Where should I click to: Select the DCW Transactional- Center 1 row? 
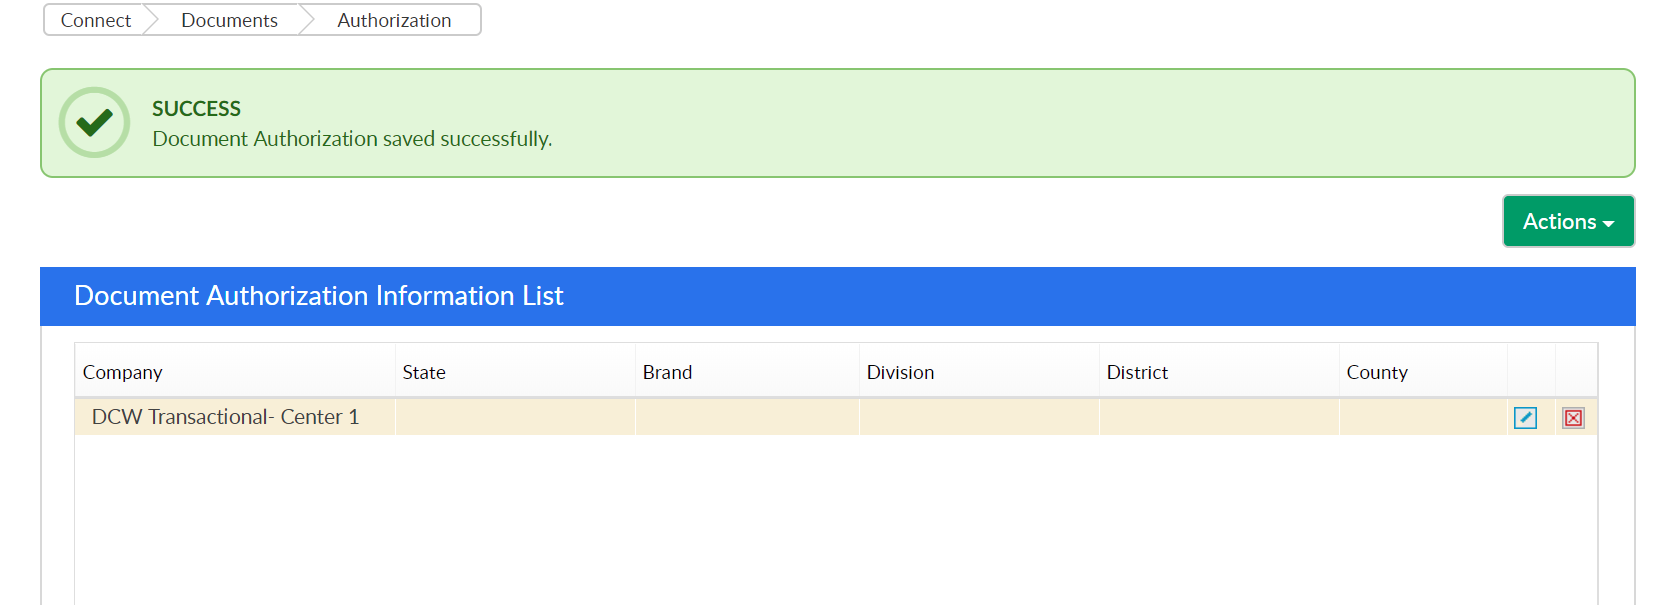[225, 417]
